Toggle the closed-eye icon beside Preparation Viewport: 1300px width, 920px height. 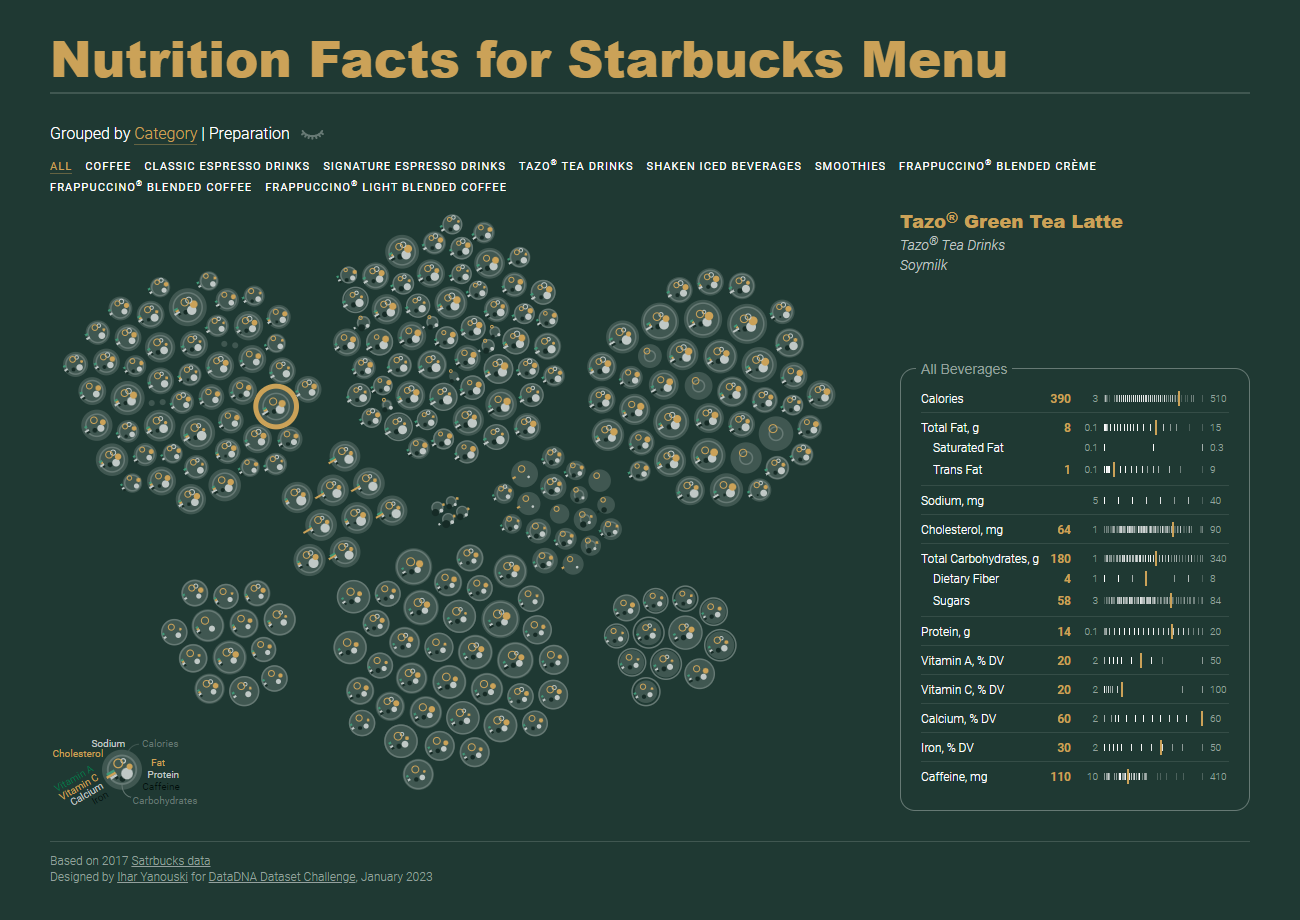[313, 134]
